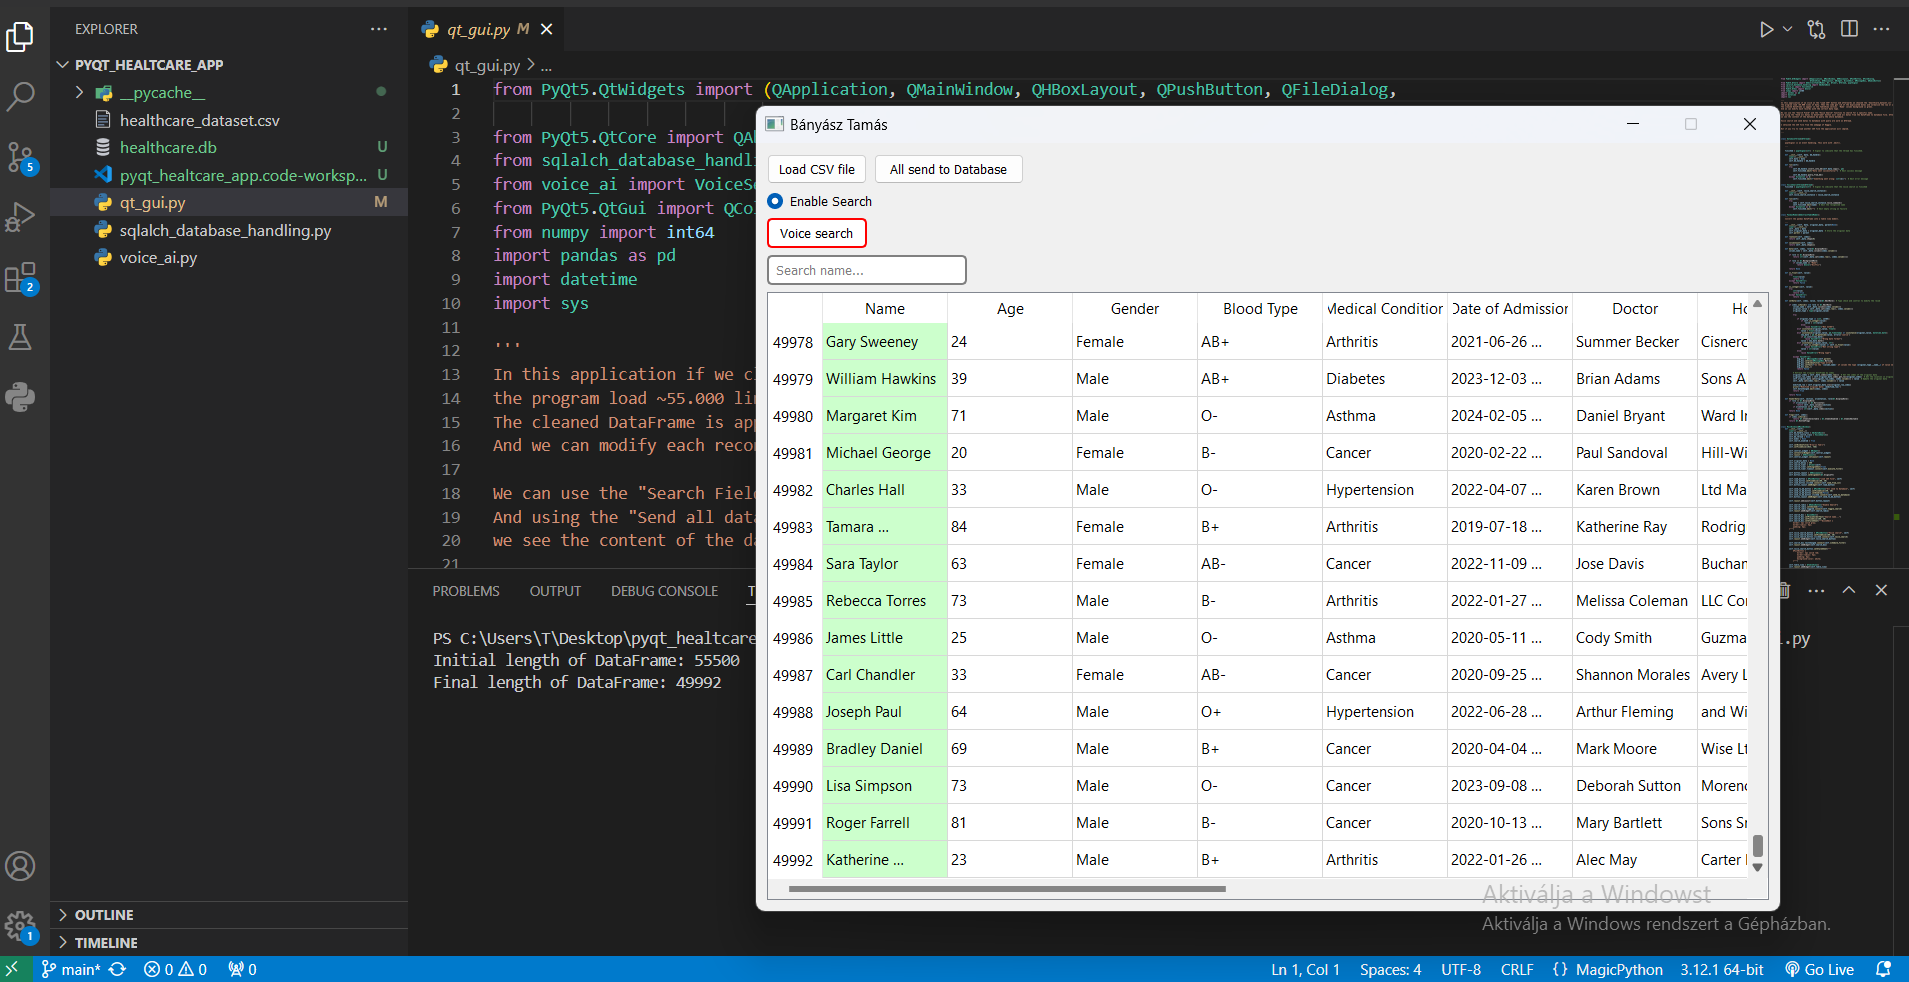Viewport: 1909px width, 982px height.
Task: Click Voice search button
Action: (816, 233)
